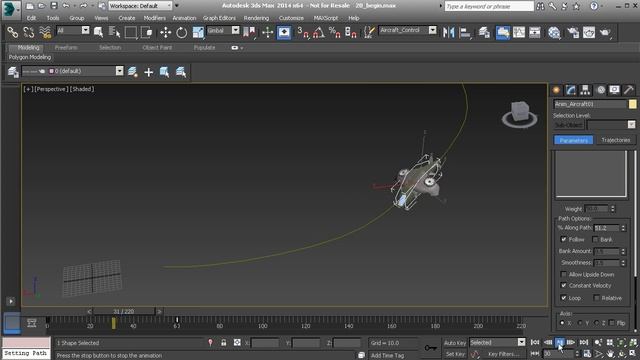Uncheck the Loop checkbox
This screenshot has width=640, height=360.
[x=563, y=298]
